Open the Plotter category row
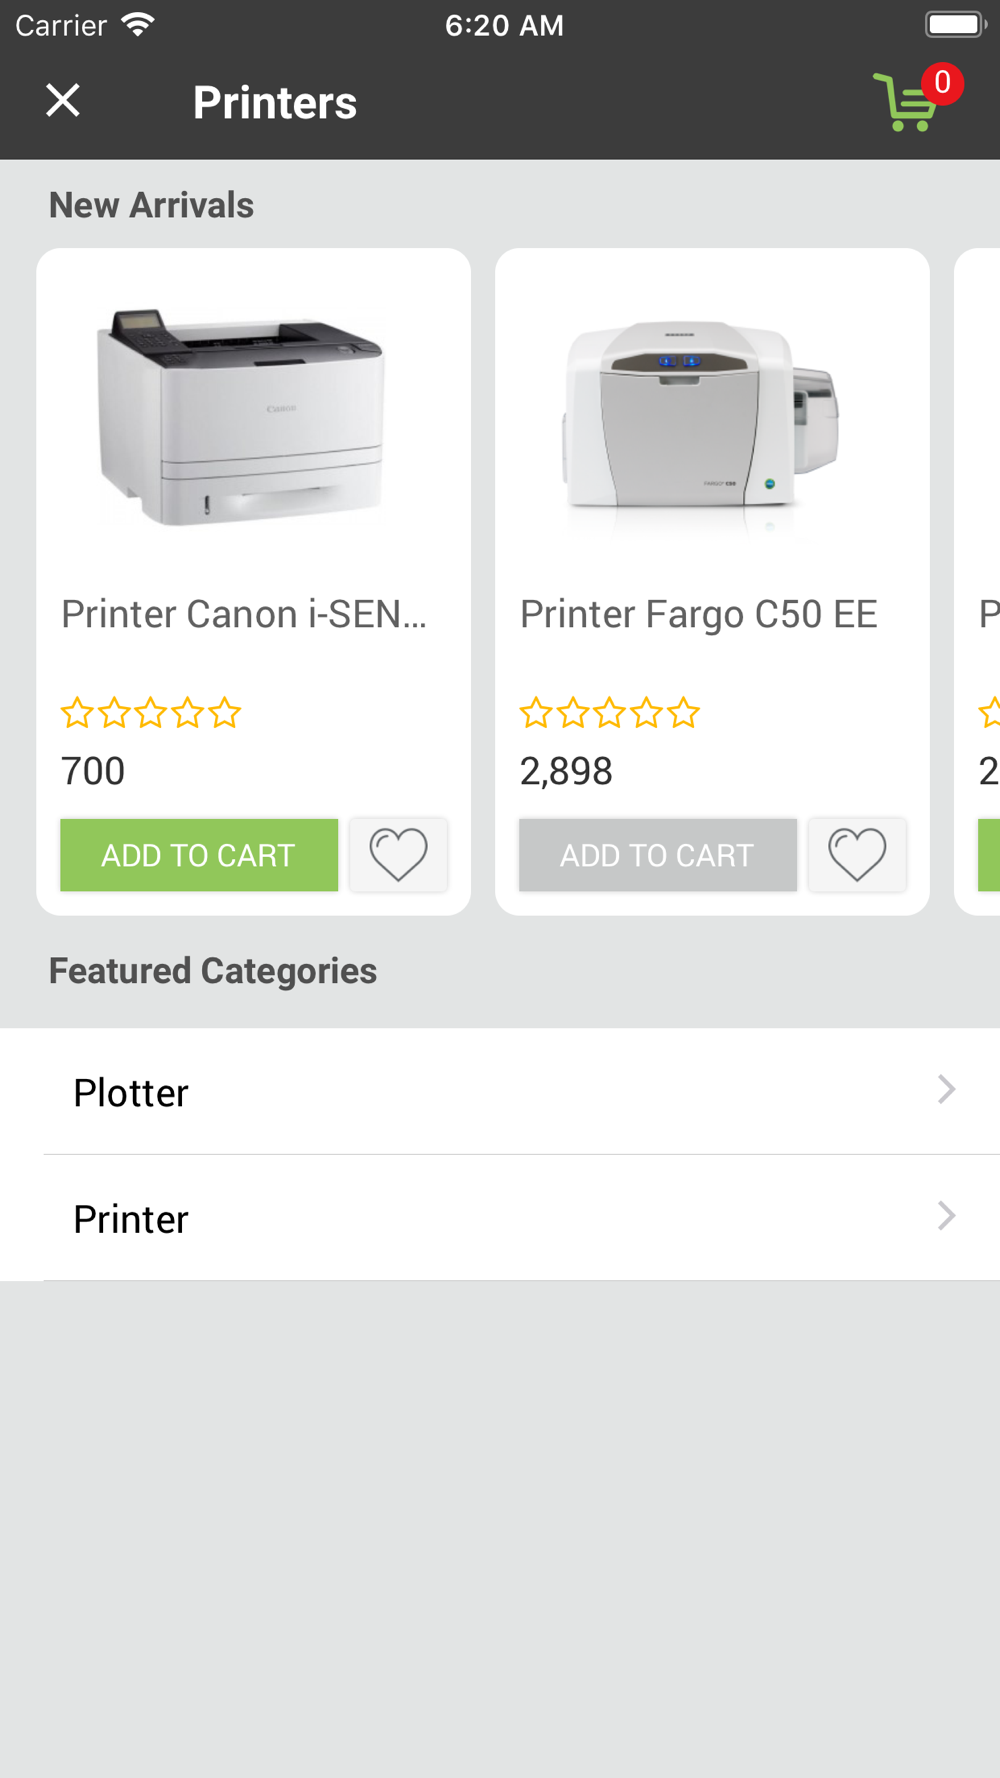Image resolution: width=1000 pixels, height=1778 pixels. 500,1092
